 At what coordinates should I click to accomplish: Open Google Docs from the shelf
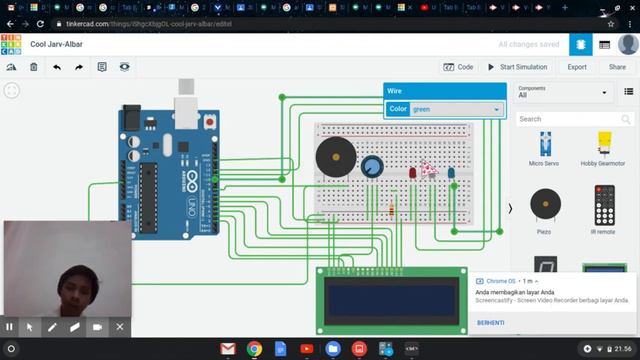tap(280, 349)
